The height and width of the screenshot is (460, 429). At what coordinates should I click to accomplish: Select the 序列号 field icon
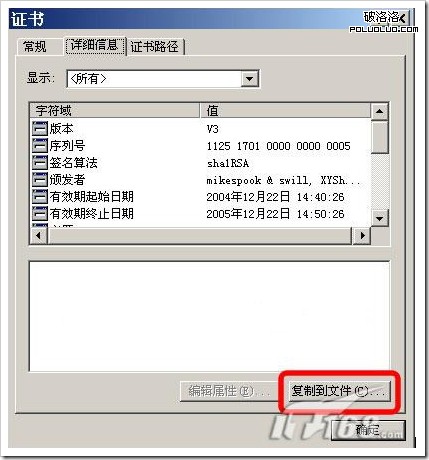coord(40,145)
